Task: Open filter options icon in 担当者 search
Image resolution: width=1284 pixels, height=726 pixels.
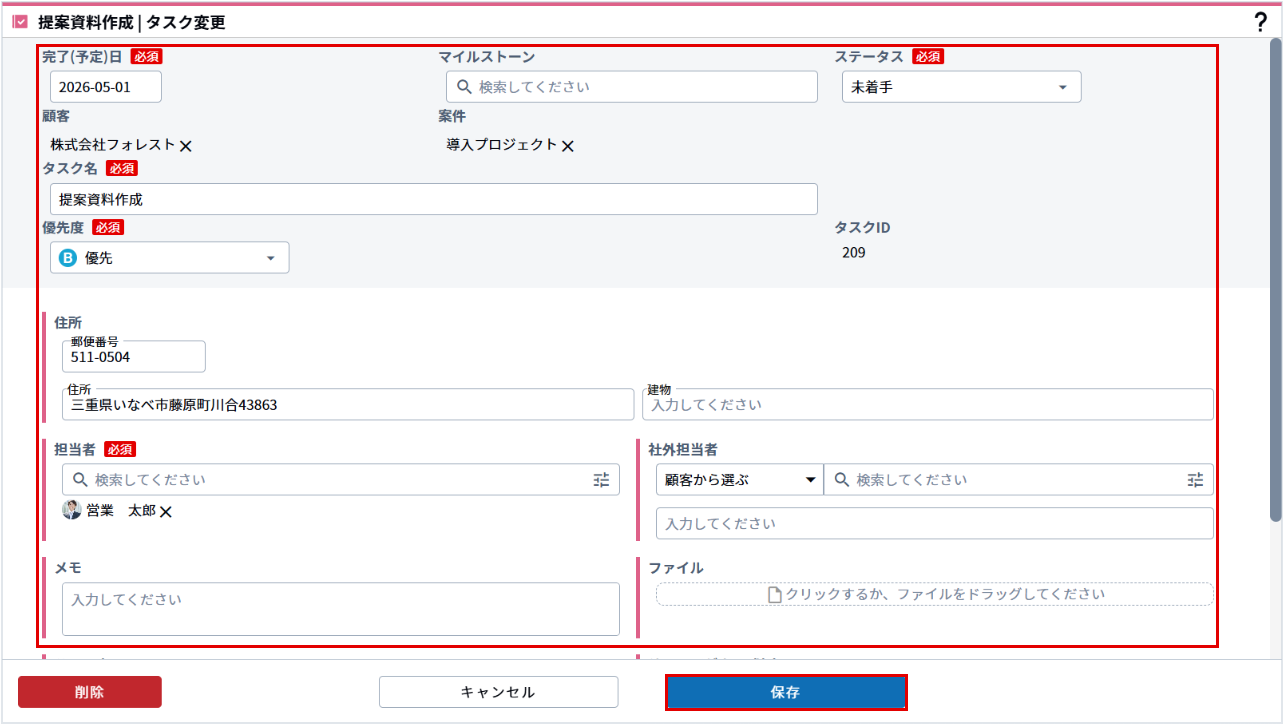Action: pyautogui.click(x=601, y=480)
